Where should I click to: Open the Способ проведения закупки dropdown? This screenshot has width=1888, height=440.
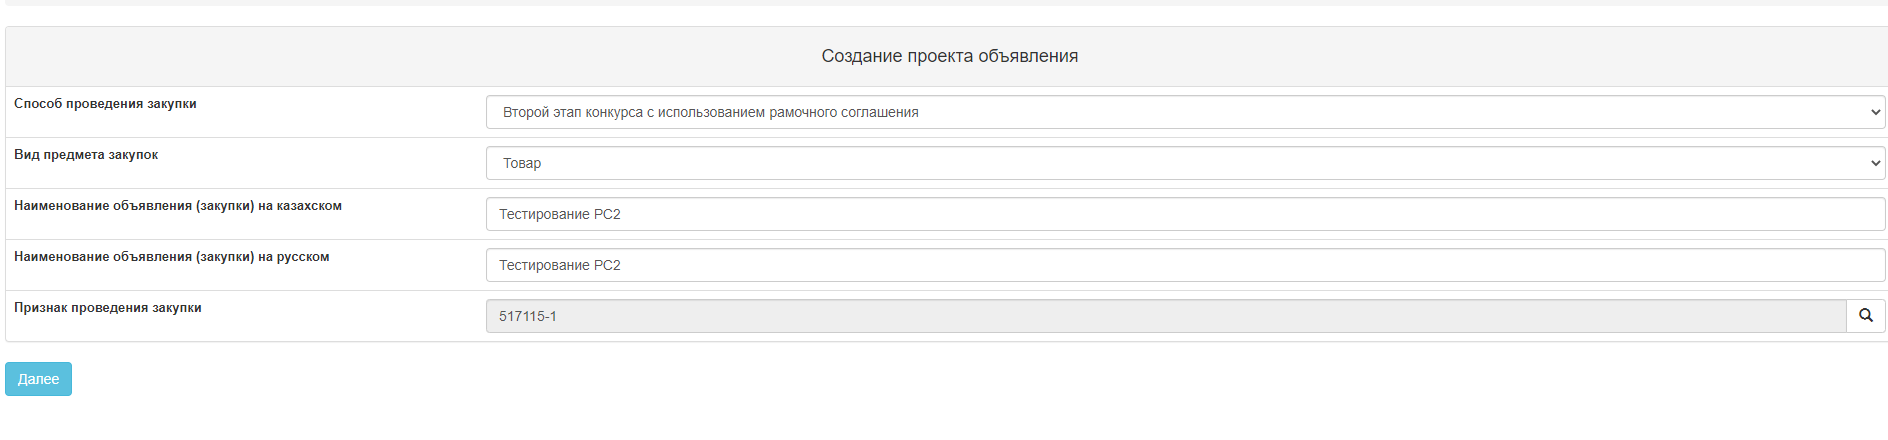point(1185,112)
